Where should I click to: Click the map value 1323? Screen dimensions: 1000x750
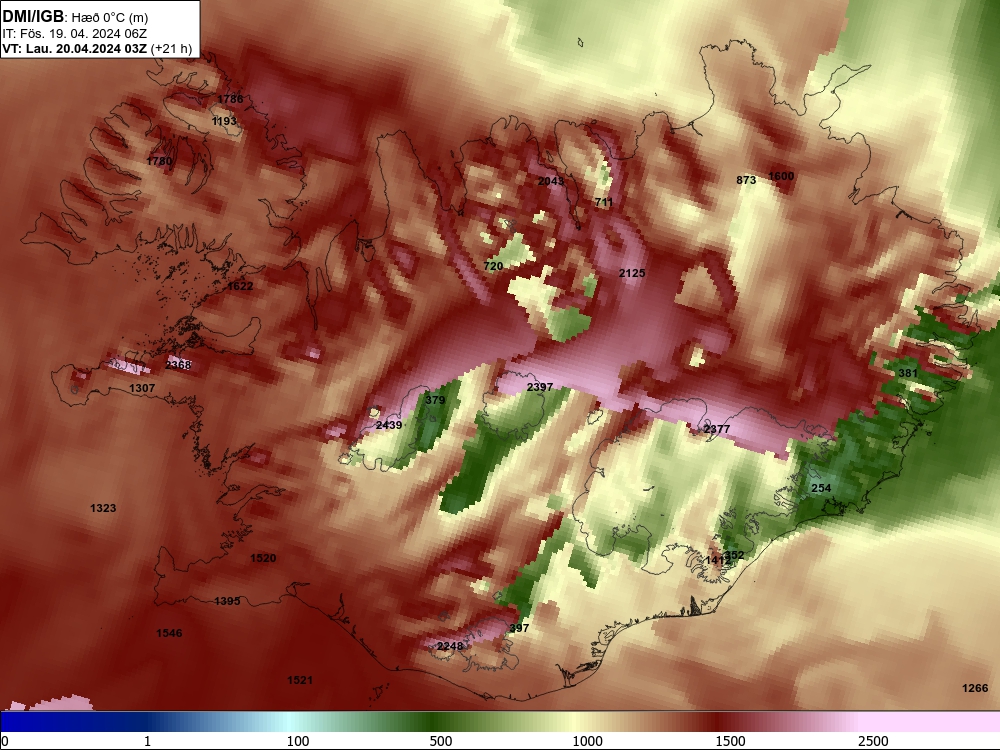click(103, 508)
